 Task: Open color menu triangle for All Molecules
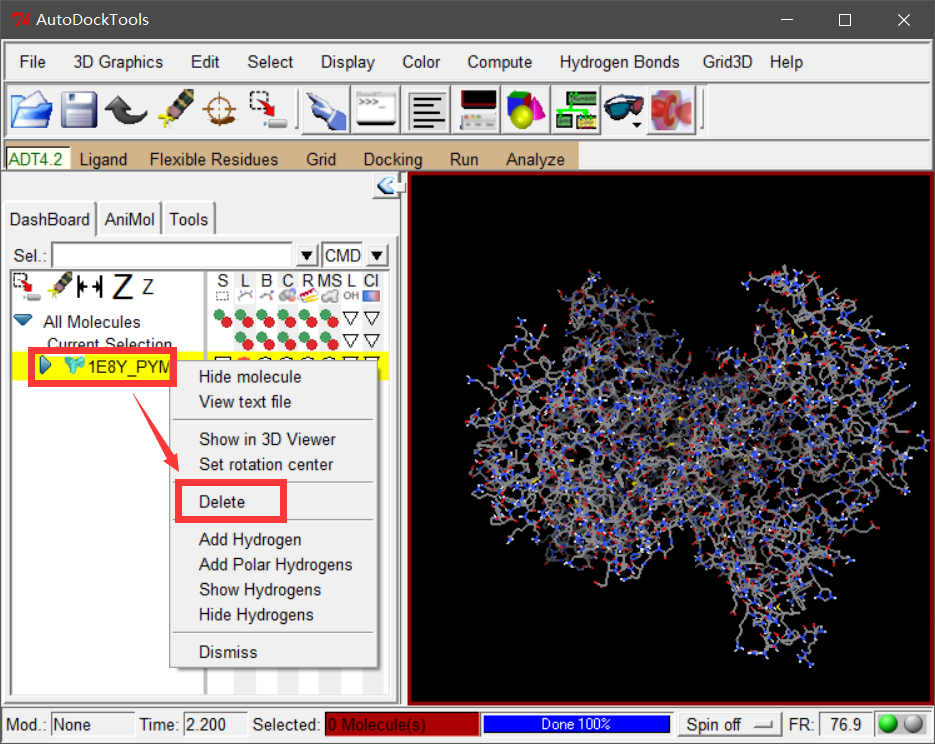[372, 318]
